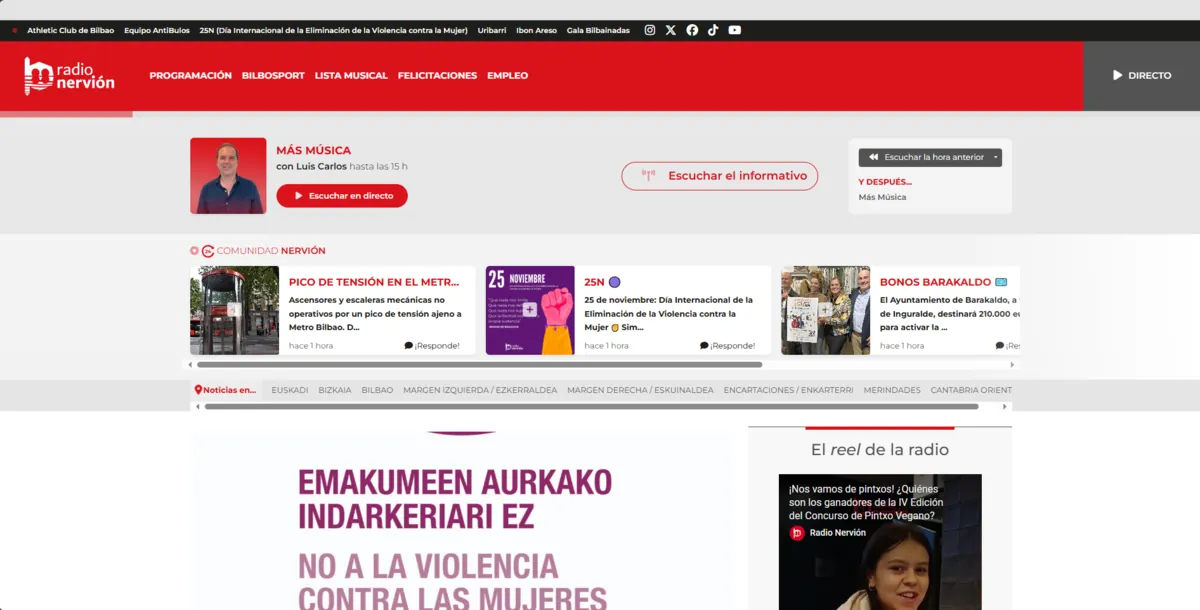The image size is (1200, 610).
Task: Select MARGEN DERECHA / ESKUINALDEA tab
Action: point(640,390)
